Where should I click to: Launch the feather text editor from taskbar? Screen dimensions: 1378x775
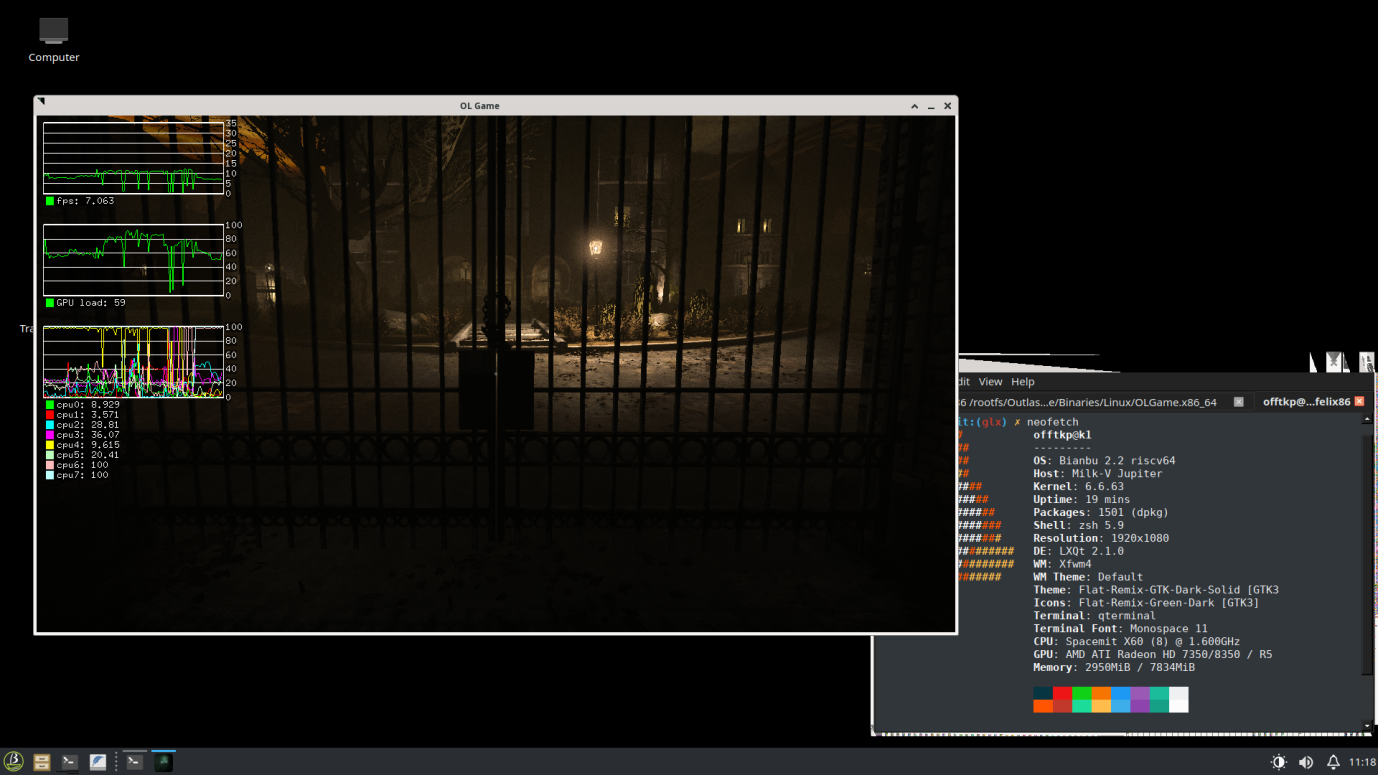(x=98, y=762)
